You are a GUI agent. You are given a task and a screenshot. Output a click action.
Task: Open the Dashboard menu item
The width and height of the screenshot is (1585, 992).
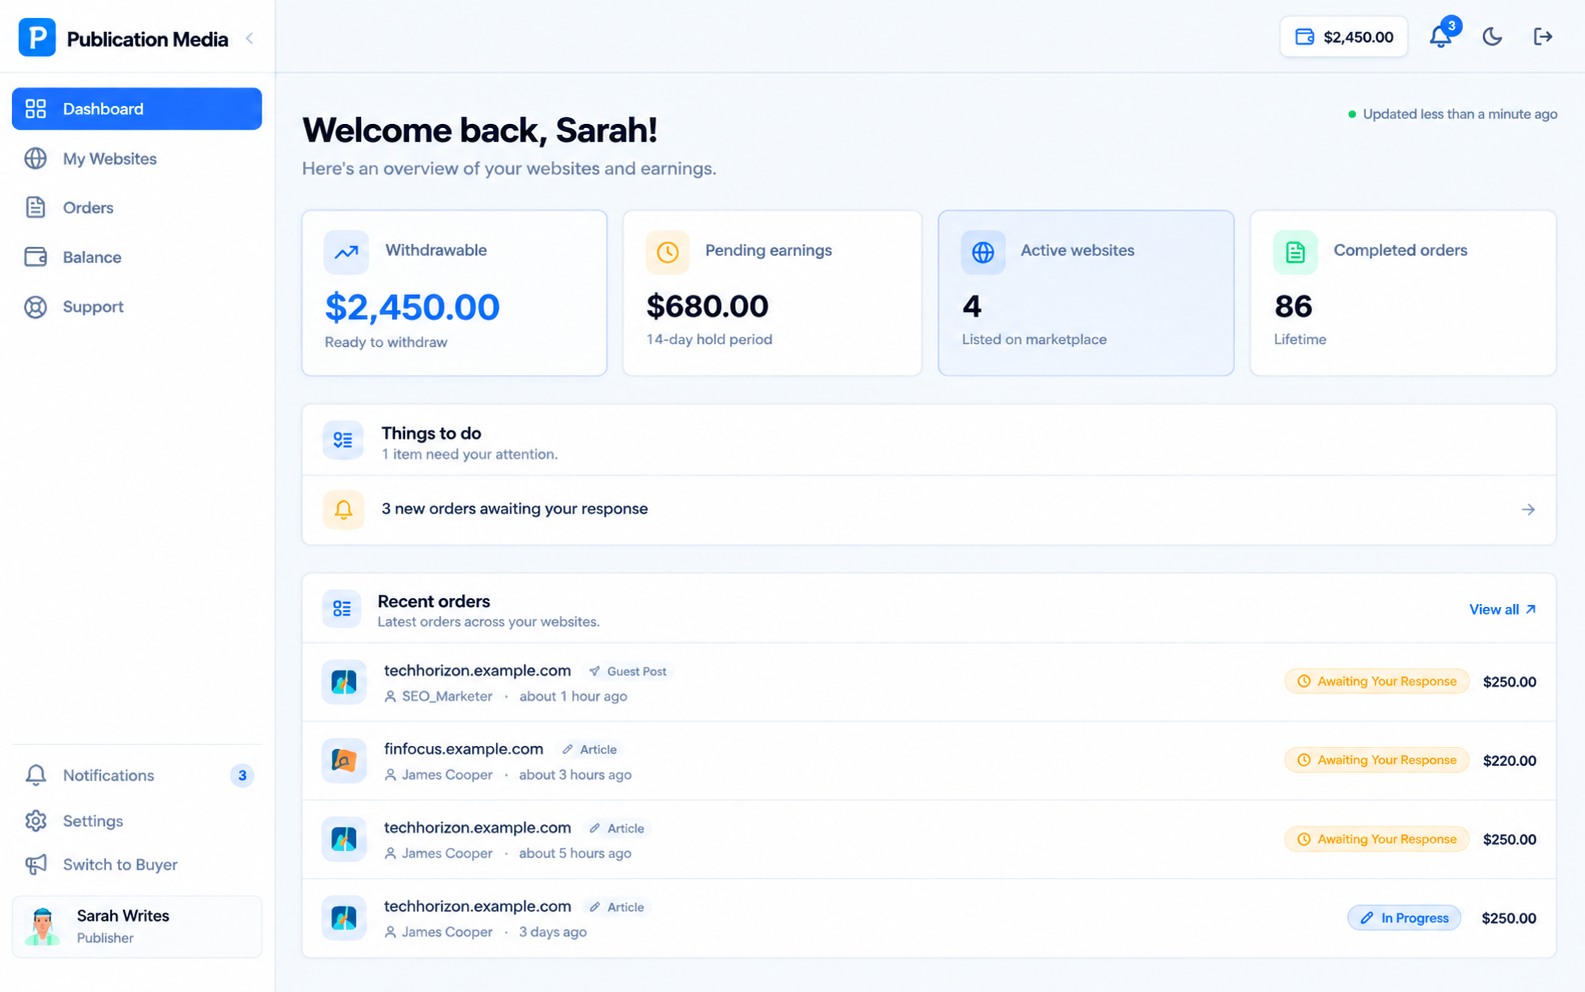pyautogui.click(x=137, y=109)
